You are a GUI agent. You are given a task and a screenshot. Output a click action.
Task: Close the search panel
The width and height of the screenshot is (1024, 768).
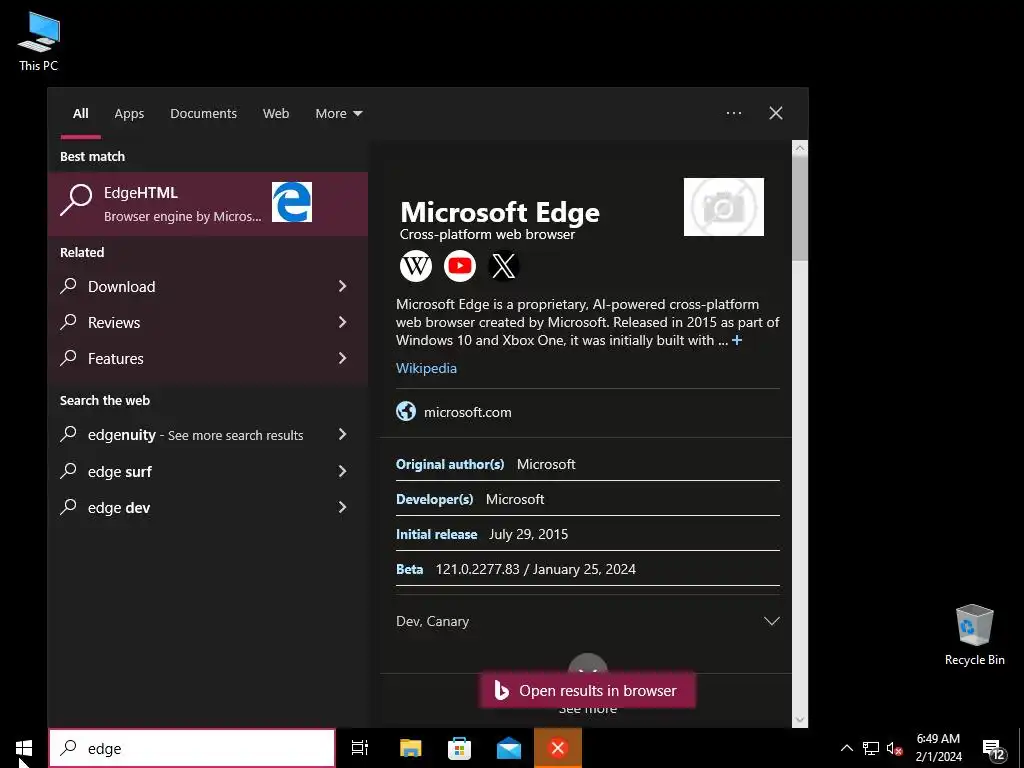(776, 113)
